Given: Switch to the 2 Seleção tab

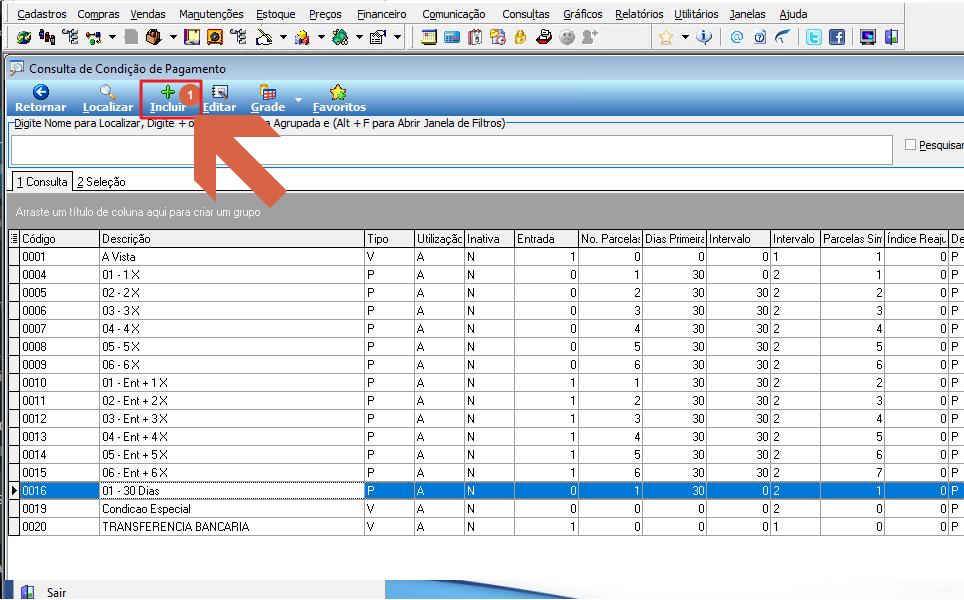Looking at the screenshot, I should point(101,181).
